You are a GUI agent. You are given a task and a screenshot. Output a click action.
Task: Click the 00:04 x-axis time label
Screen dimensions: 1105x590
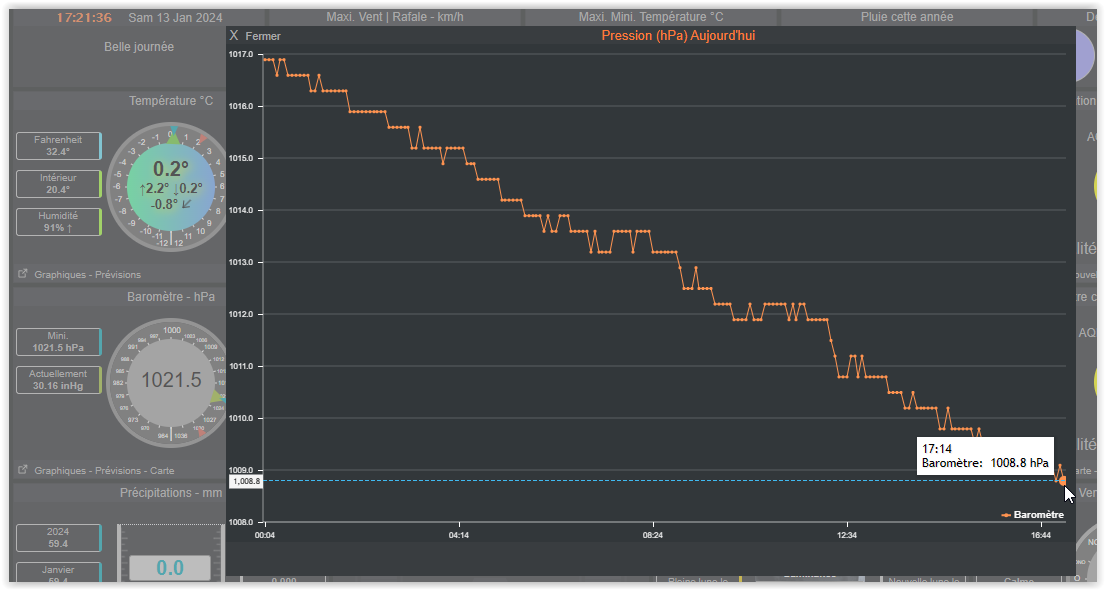coord(265,536)
